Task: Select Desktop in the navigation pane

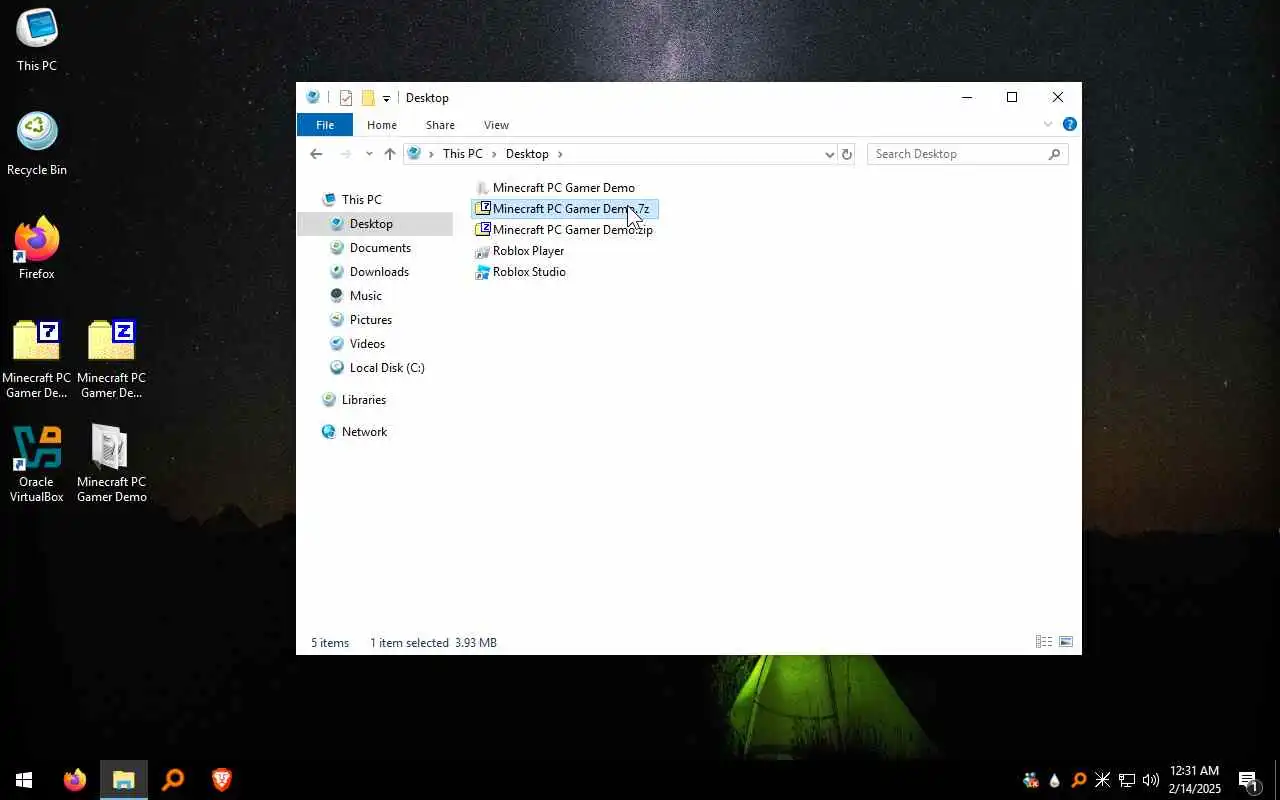Action: tap(375, 224)
